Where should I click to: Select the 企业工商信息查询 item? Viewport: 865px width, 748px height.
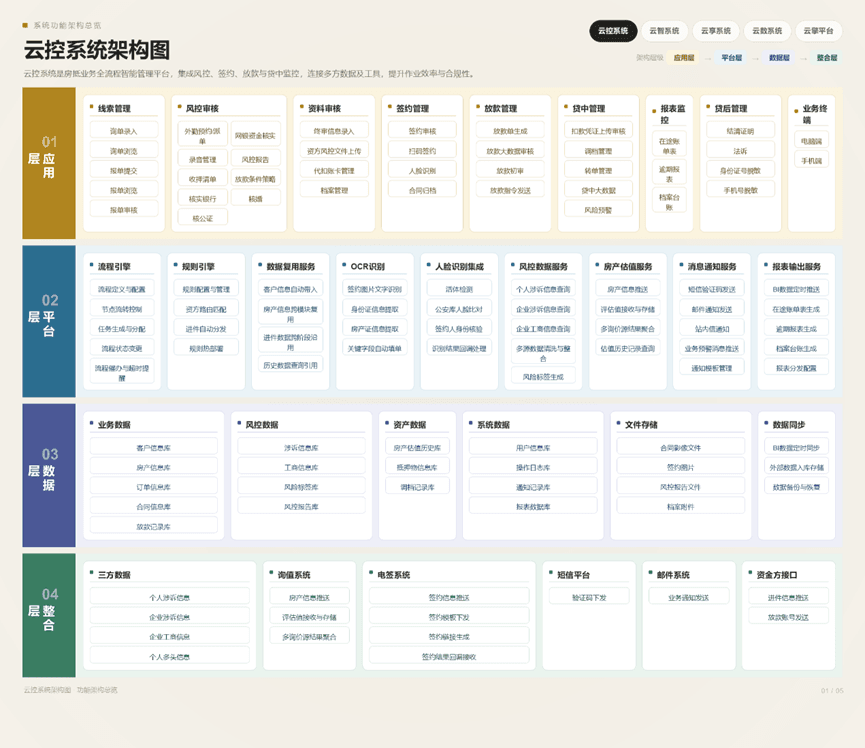tap(543, 329)
